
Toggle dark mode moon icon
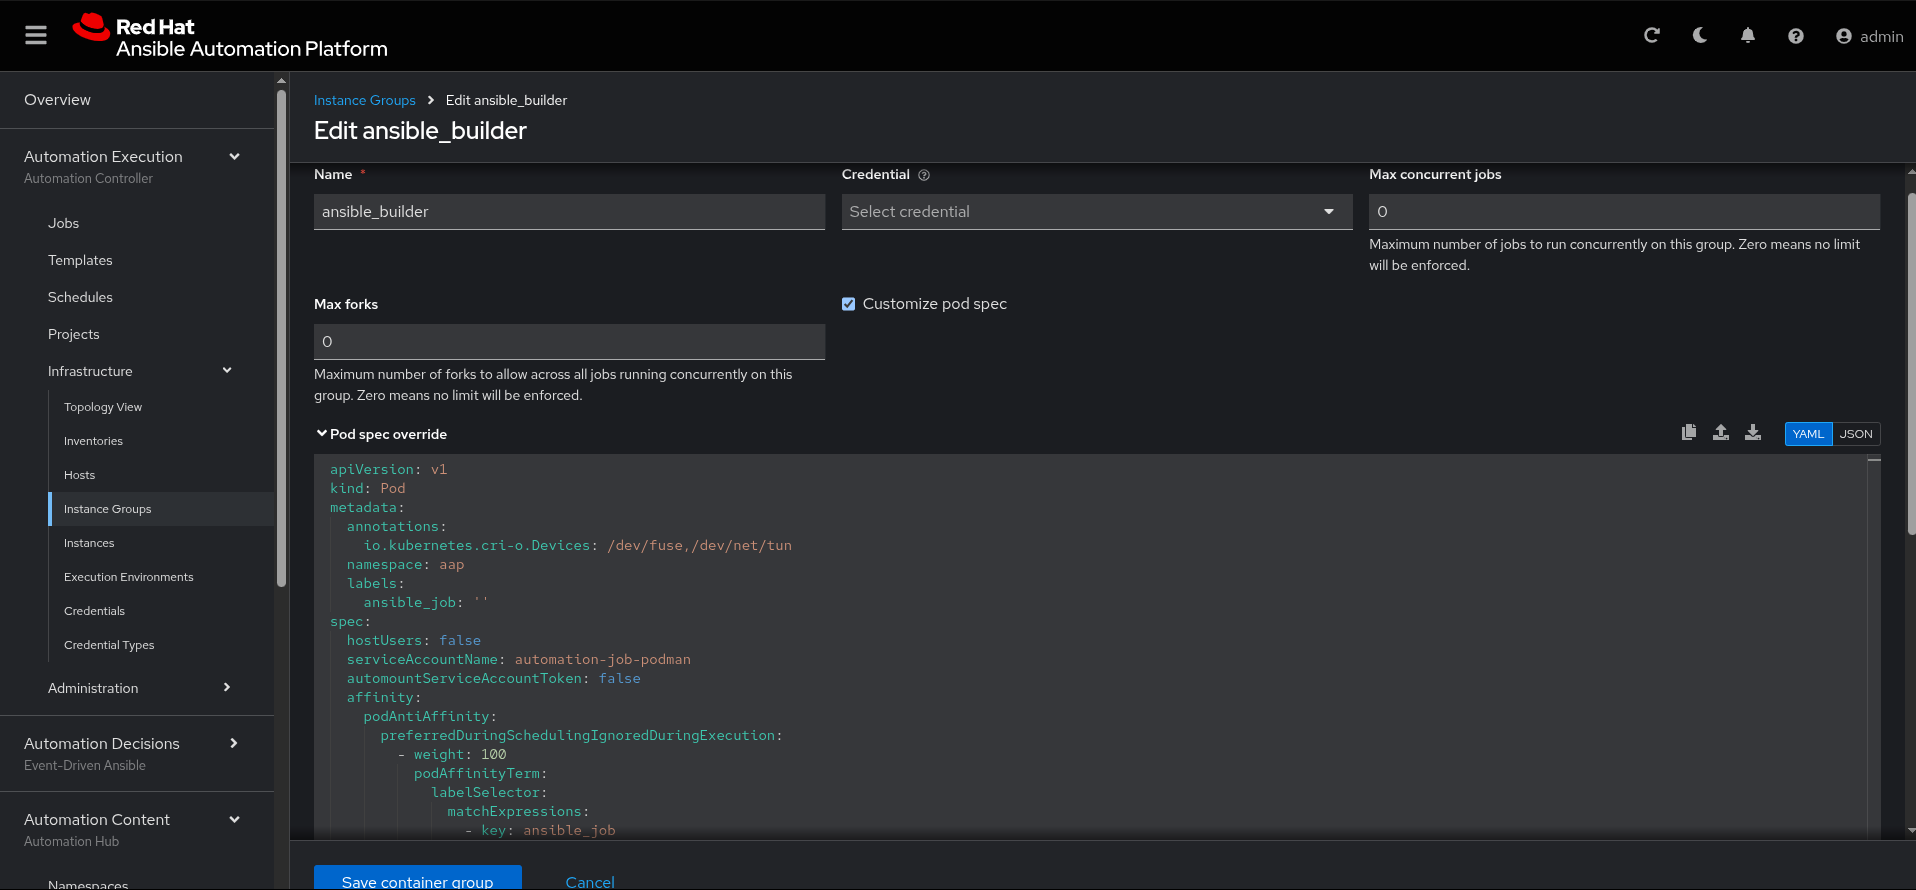(x=1700, y=36)
